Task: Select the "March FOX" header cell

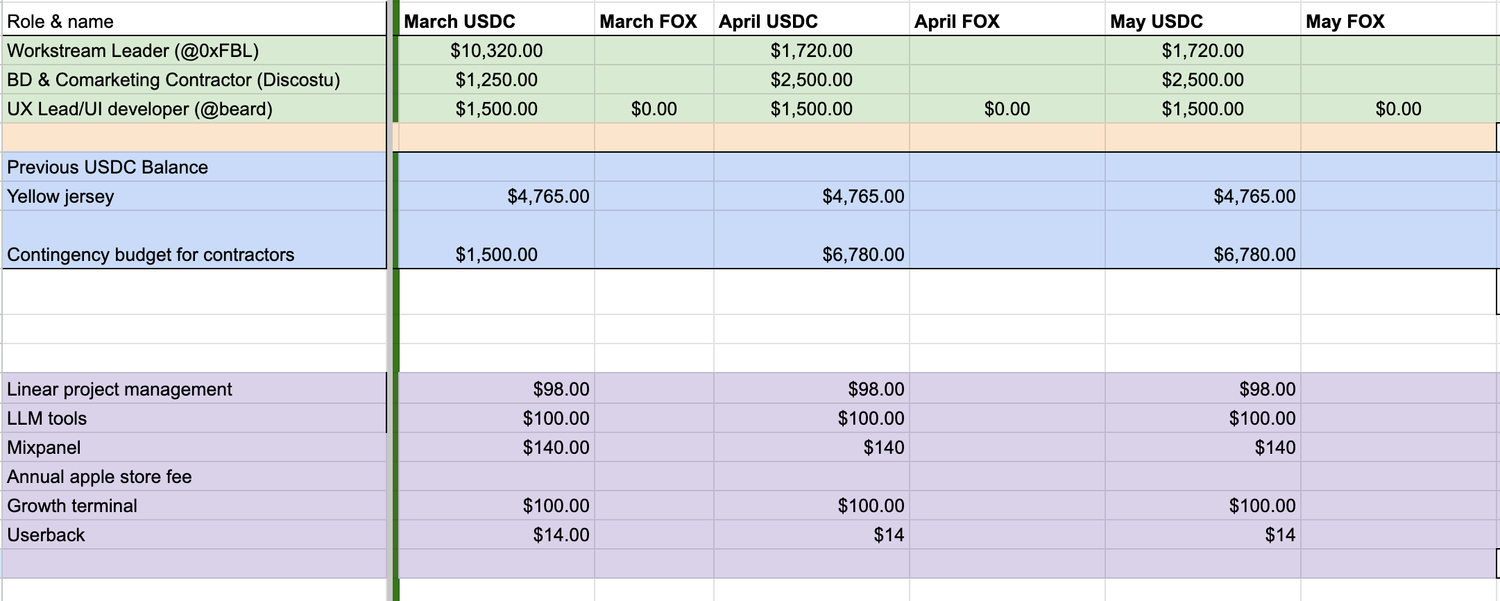Action: click(x=648, y=21)
